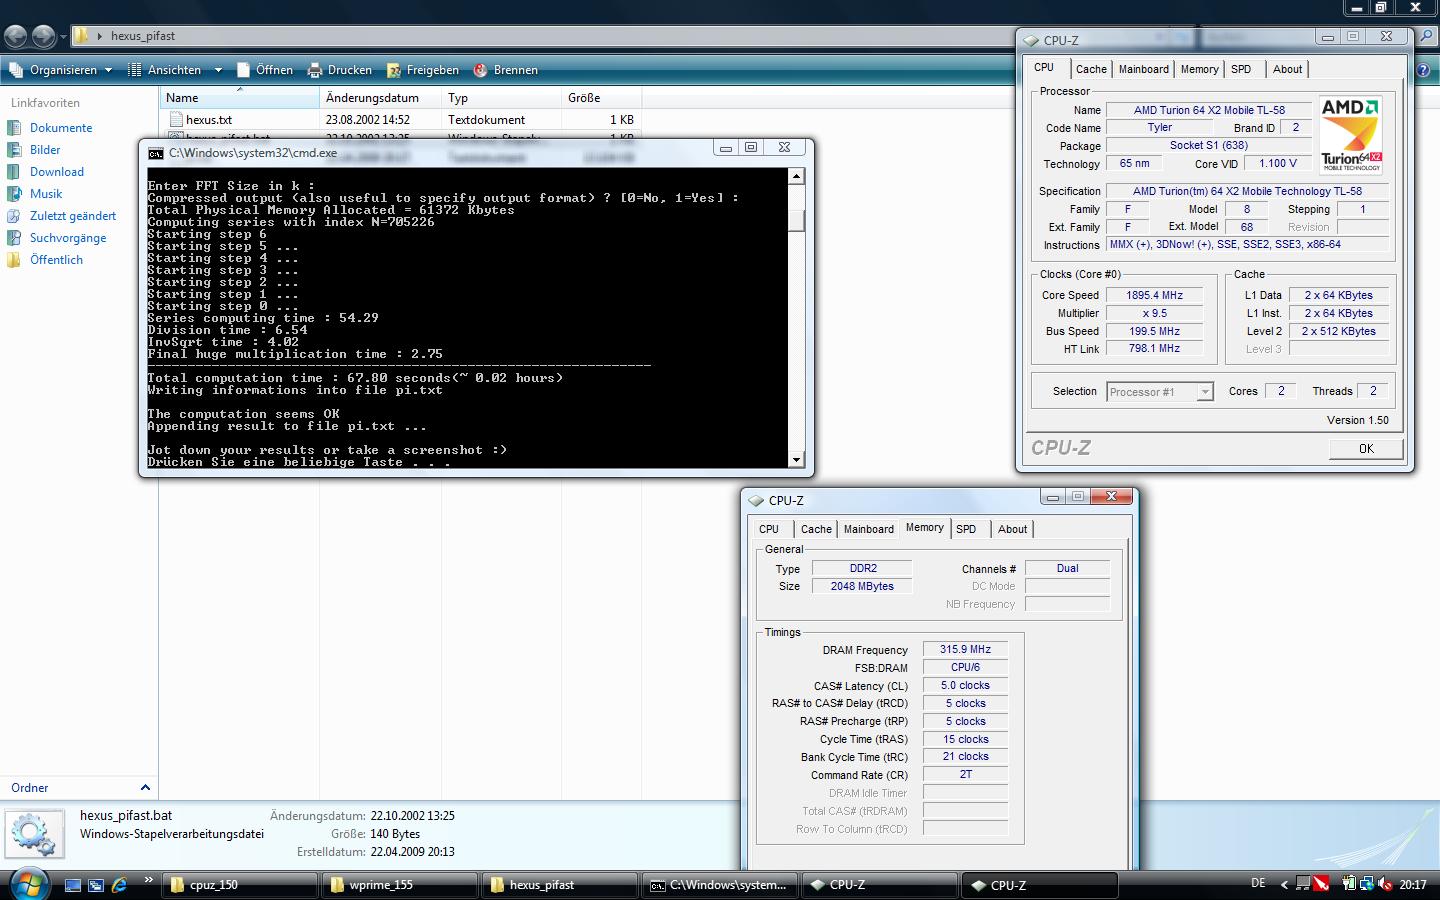This screenshot has width=1440, height=900.
Task: Click the AMD Turion 64 X2 logo
Action: [x=1351, y=135]
